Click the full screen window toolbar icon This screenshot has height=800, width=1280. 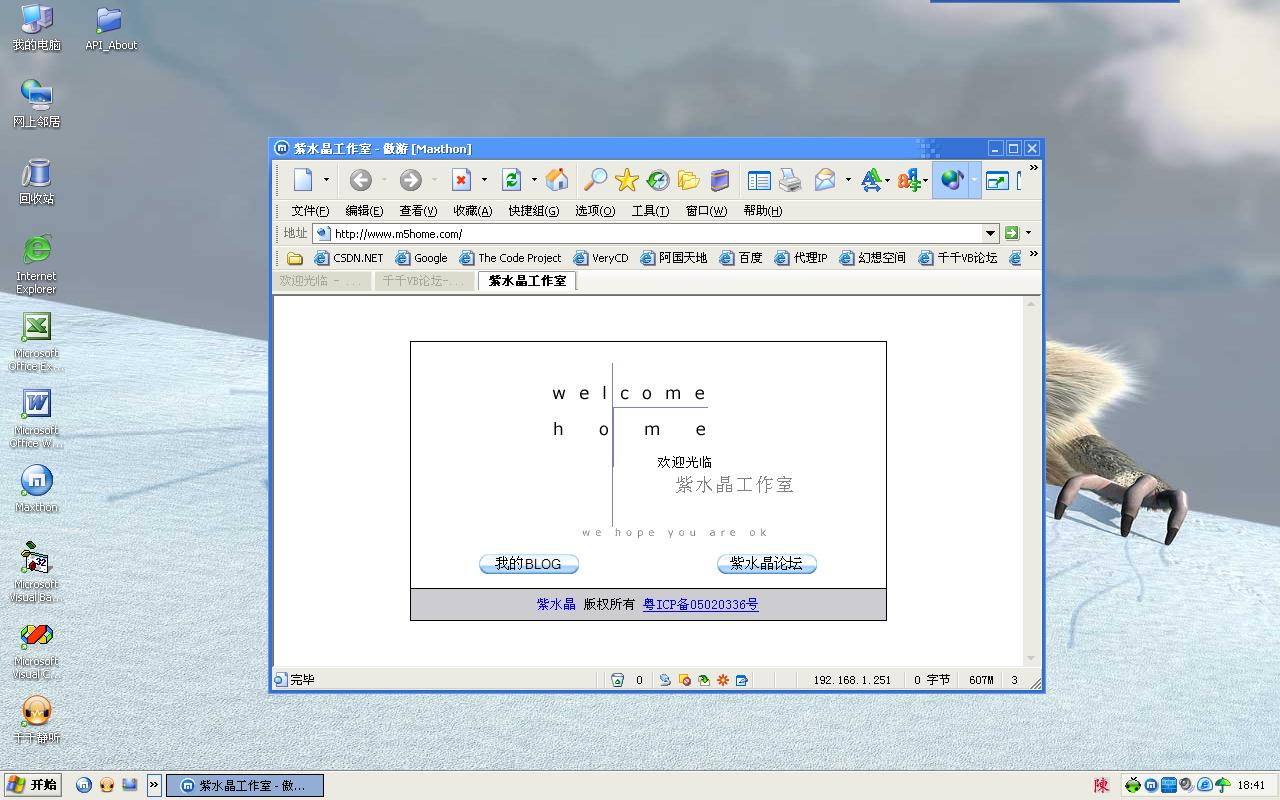[997, 181]
